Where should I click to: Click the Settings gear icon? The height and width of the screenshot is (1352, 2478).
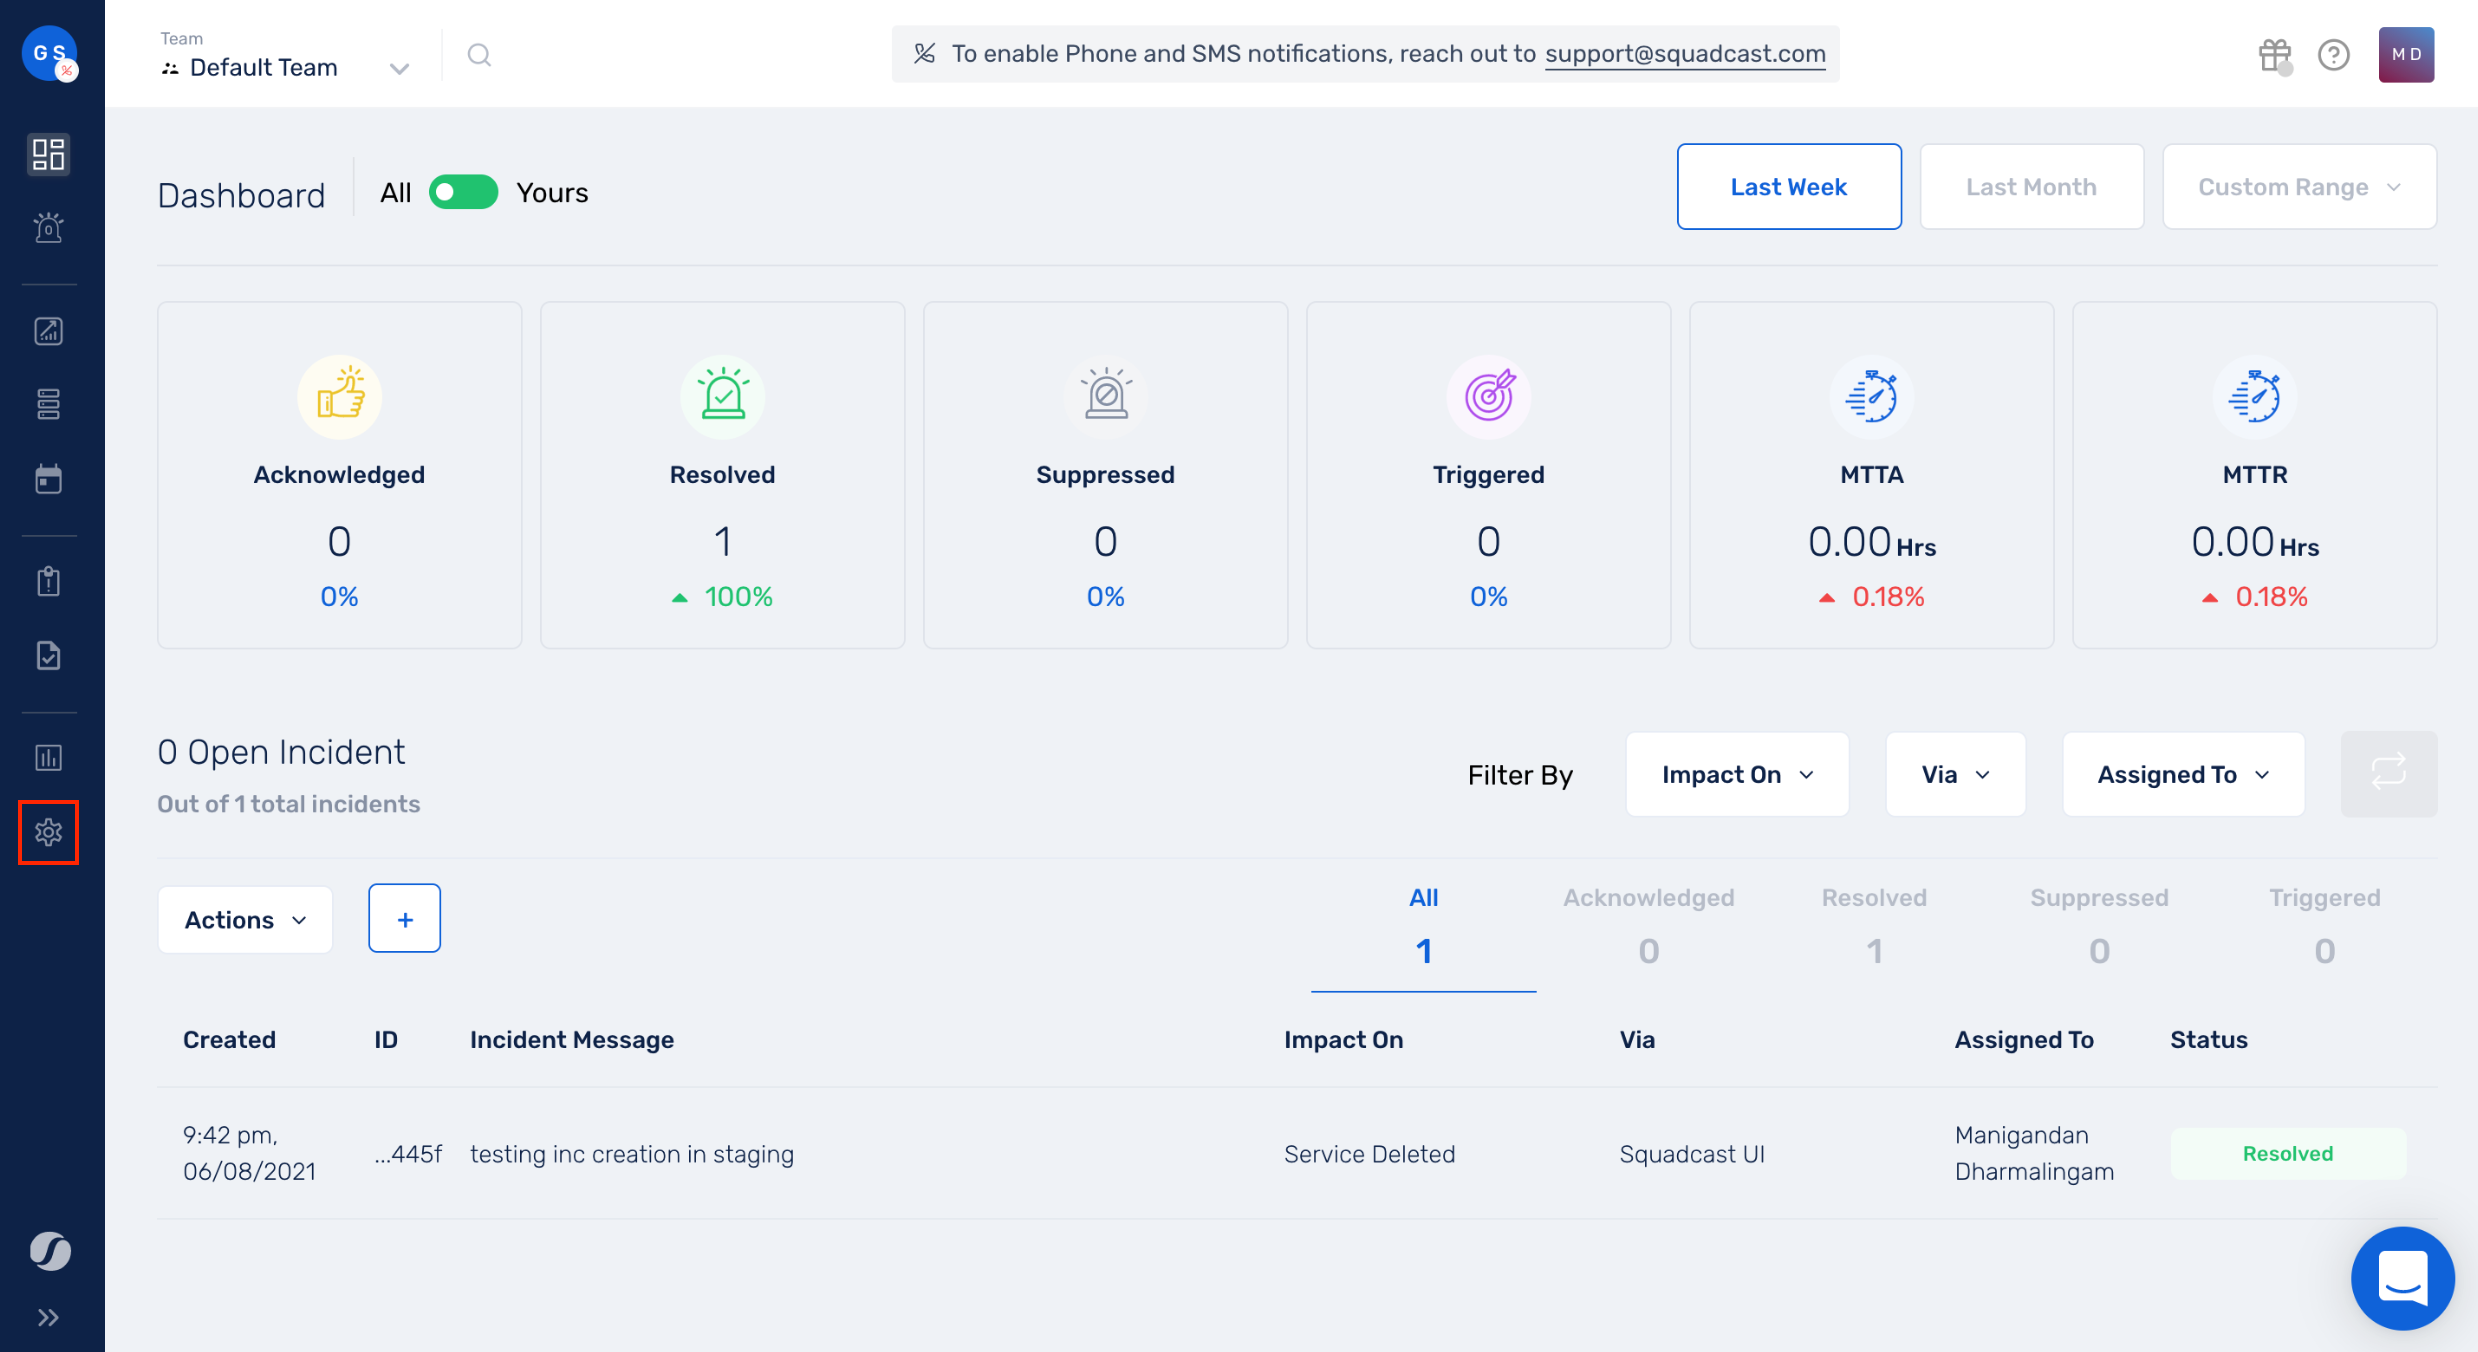pos(48,832)
